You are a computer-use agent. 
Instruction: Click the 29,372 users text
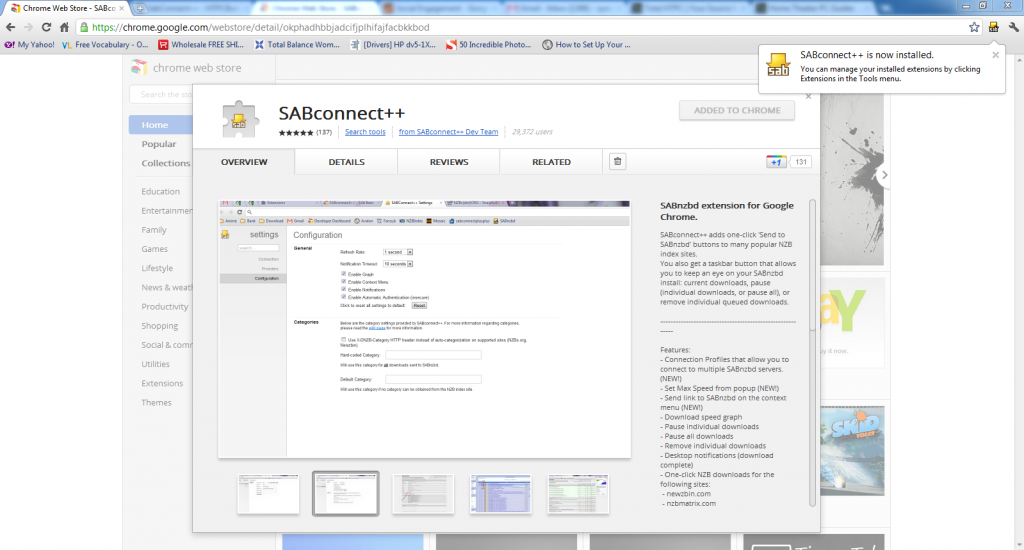tap(532, 132)
